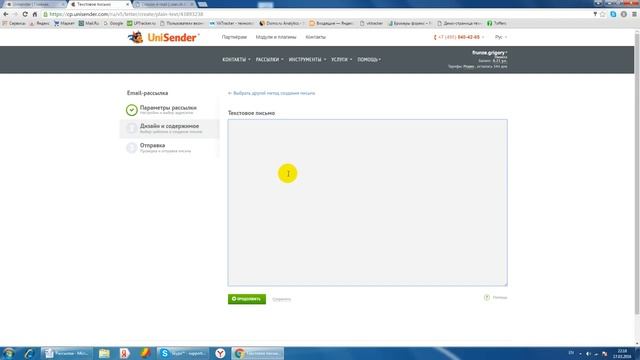Open the Word document taskbar item

[67, 353]
